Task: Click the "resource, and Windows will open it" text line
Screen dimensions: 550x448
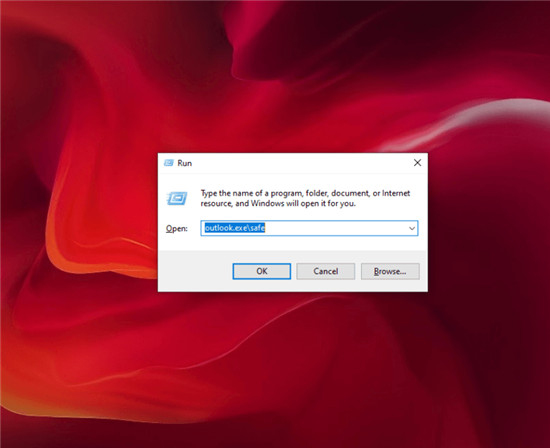Action: [278, 203]
